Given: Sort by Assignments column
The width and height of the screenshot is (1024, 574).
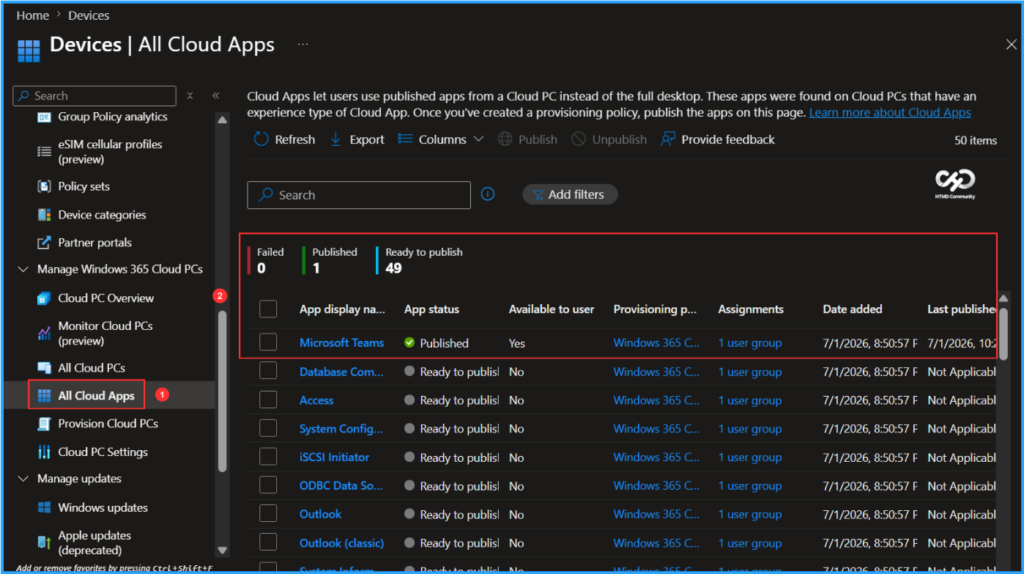Looking at the screenshot, I should (750, 309).
